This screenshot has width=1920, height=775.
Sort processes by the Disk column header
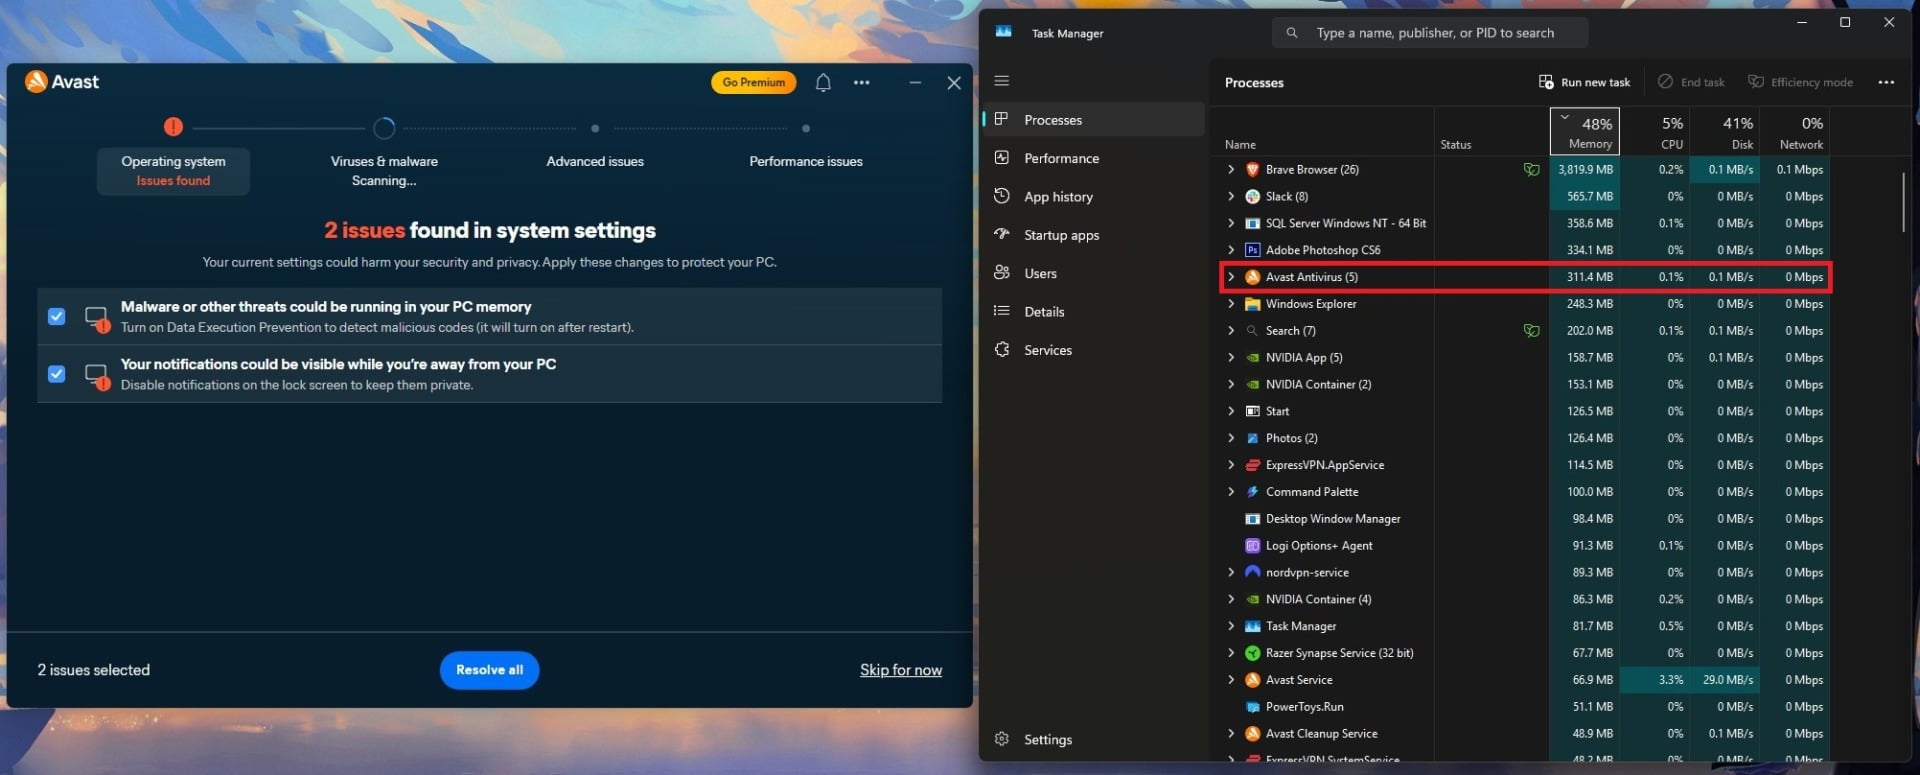(x=1725, y=131)
